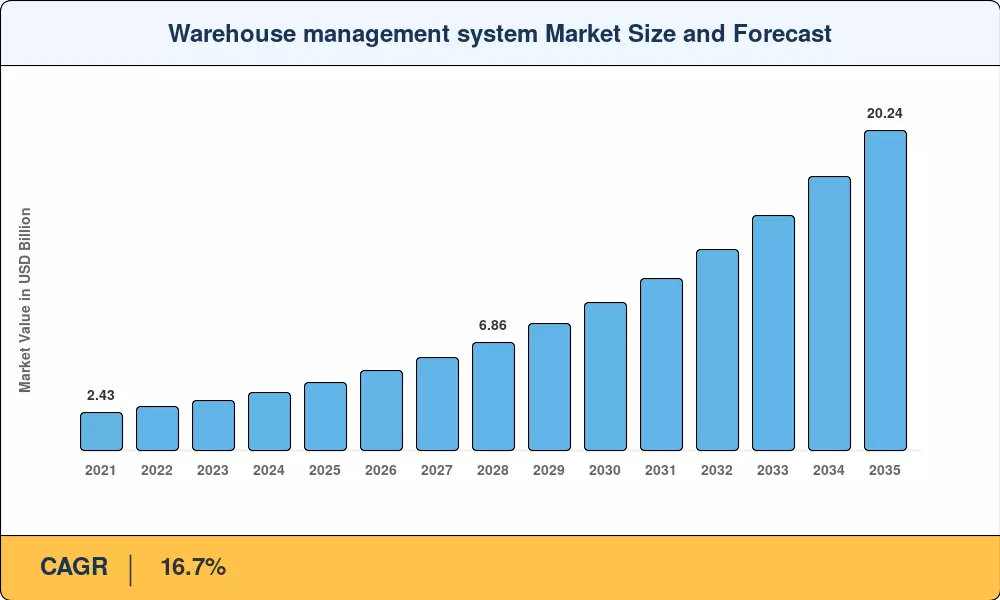The height and width of the screenshot is (600, 1000).
Task: Click the 6.86 value label
Action: click(x=493, y=325)
